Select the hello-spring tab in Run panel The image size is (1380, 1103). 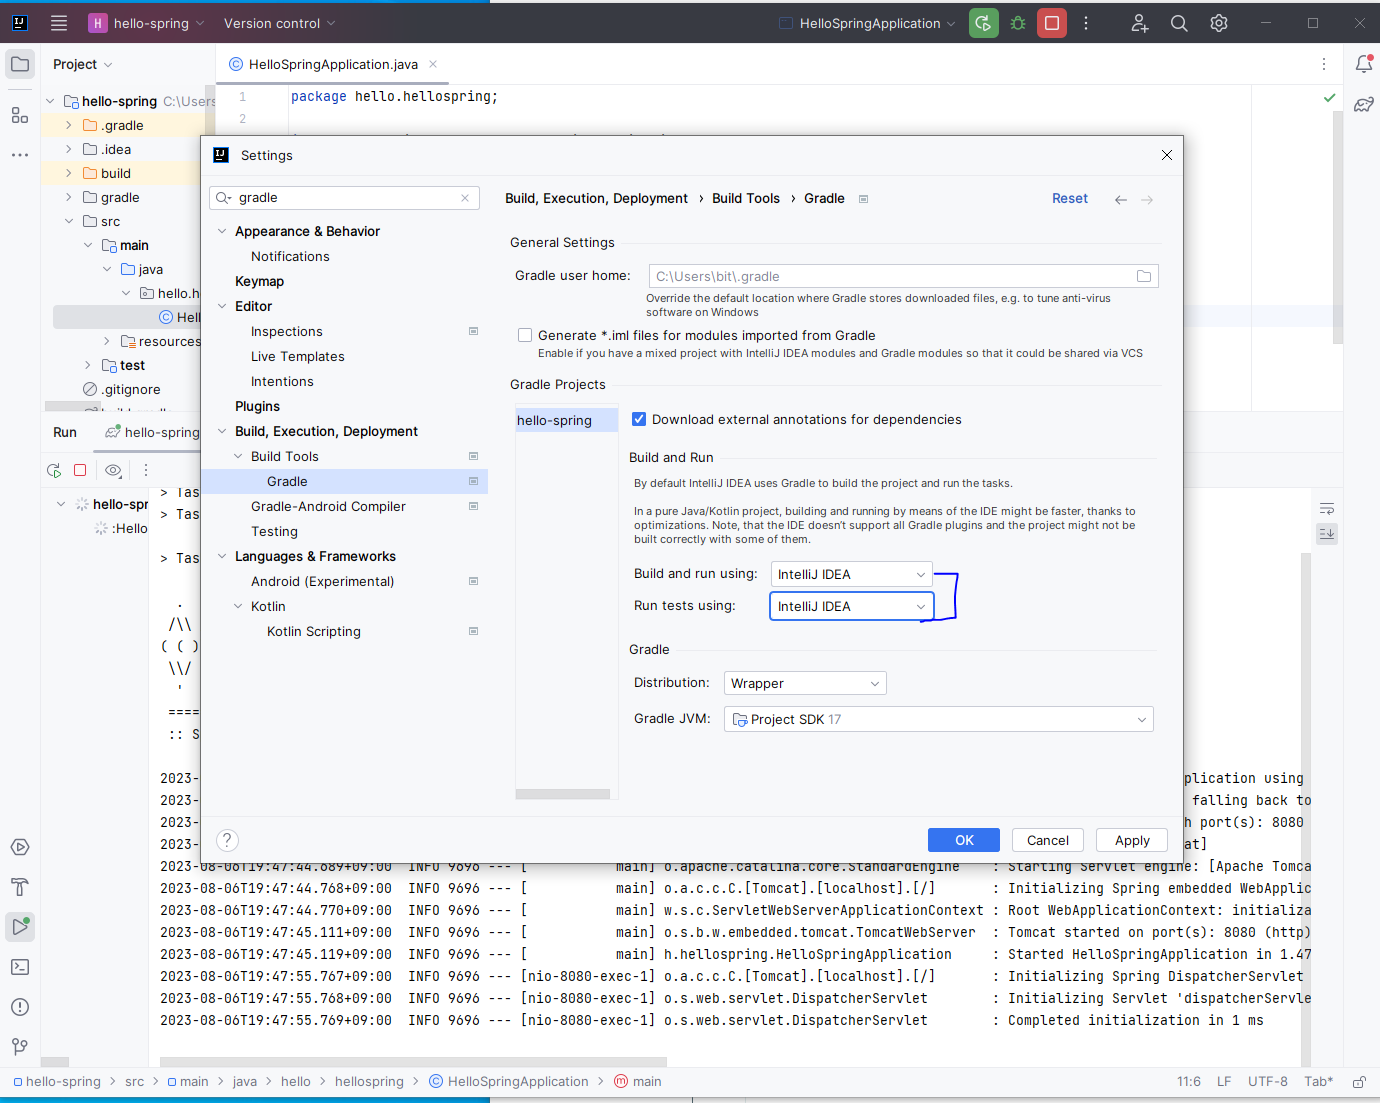pos(152,432)
